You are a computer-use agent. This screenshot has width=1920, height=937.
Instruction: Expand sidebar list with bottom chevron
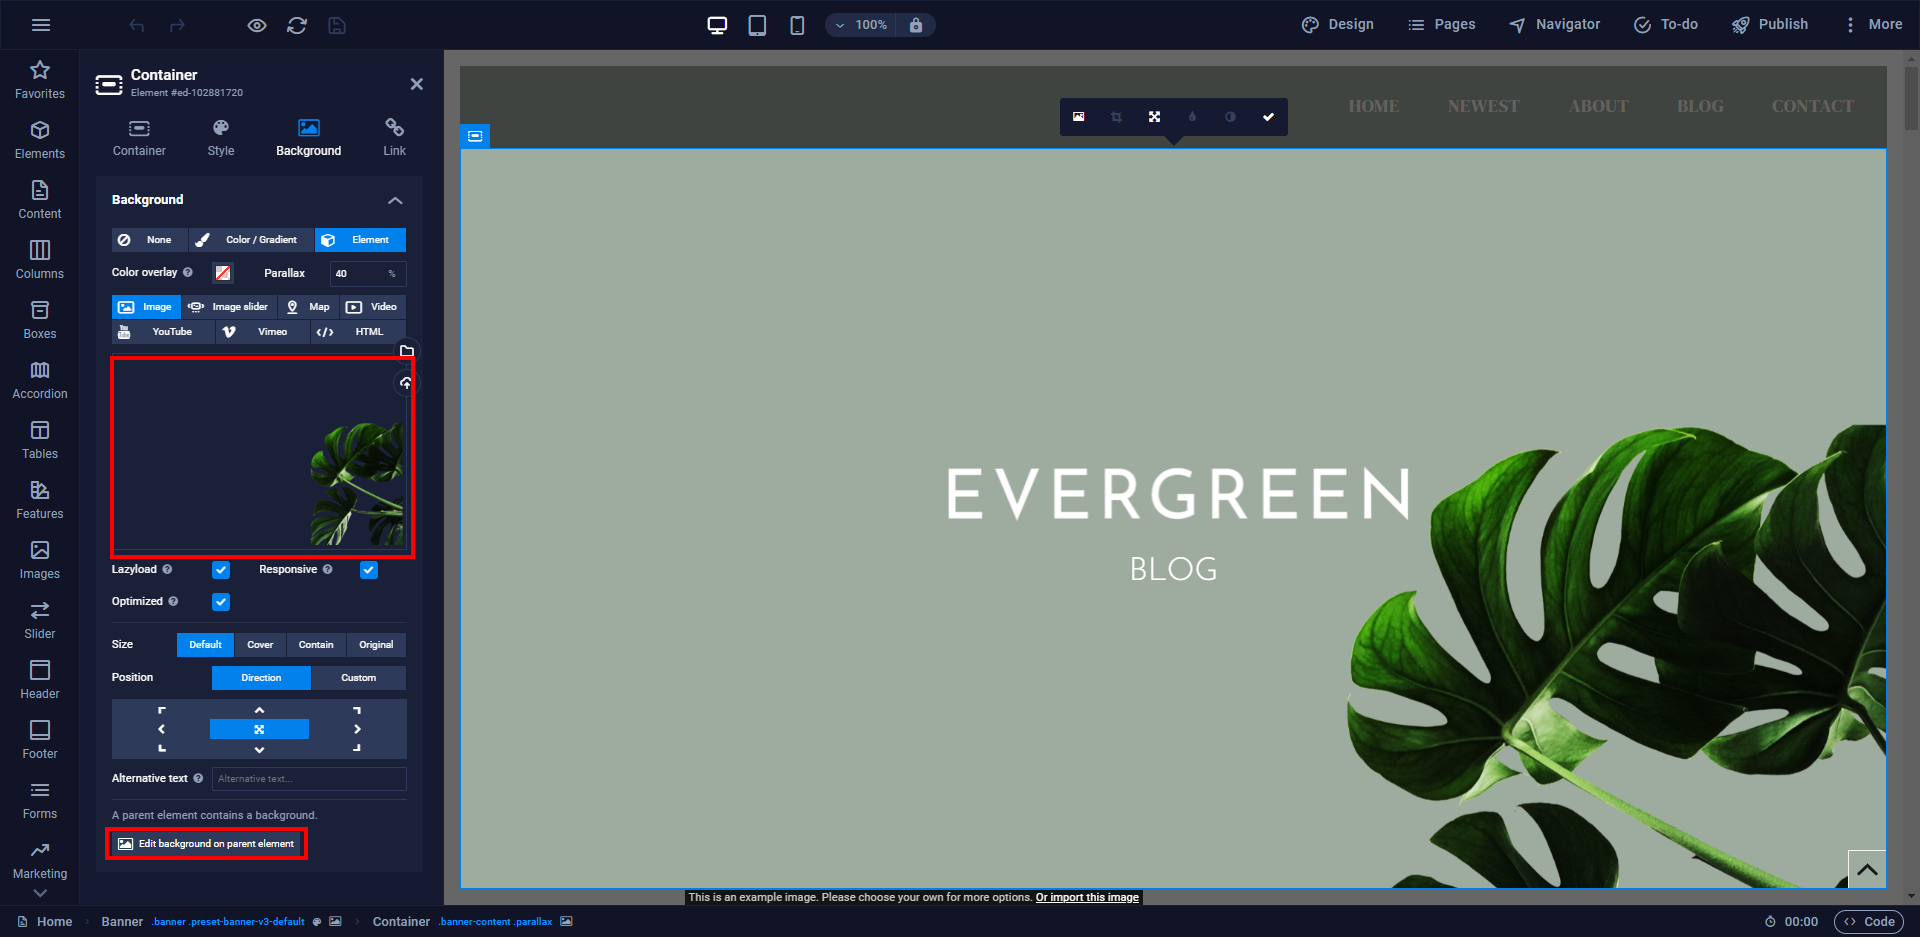tap(40, 893)
